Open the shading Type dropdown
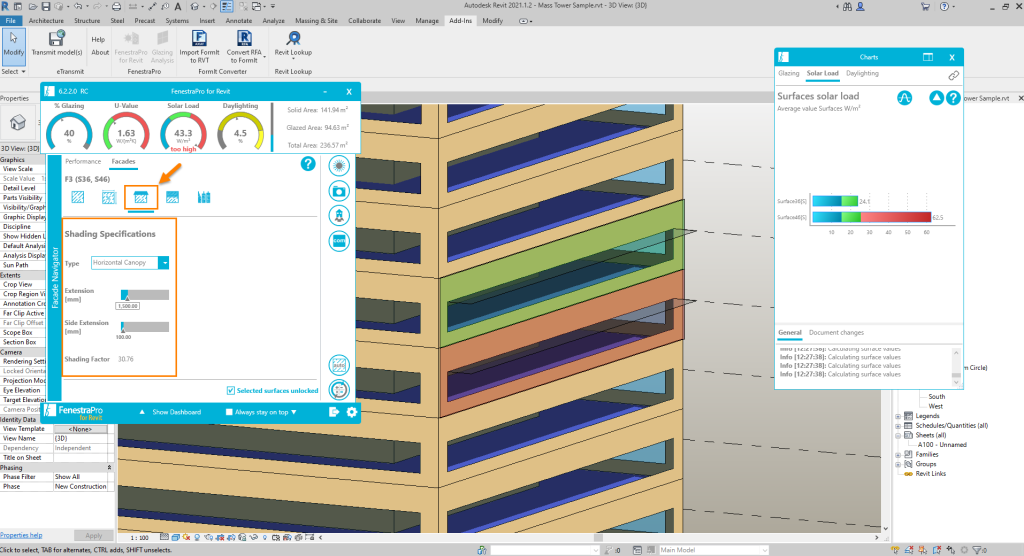This screenshot has width=1024, height=556. pyautogui.click(x=165, y=263)
